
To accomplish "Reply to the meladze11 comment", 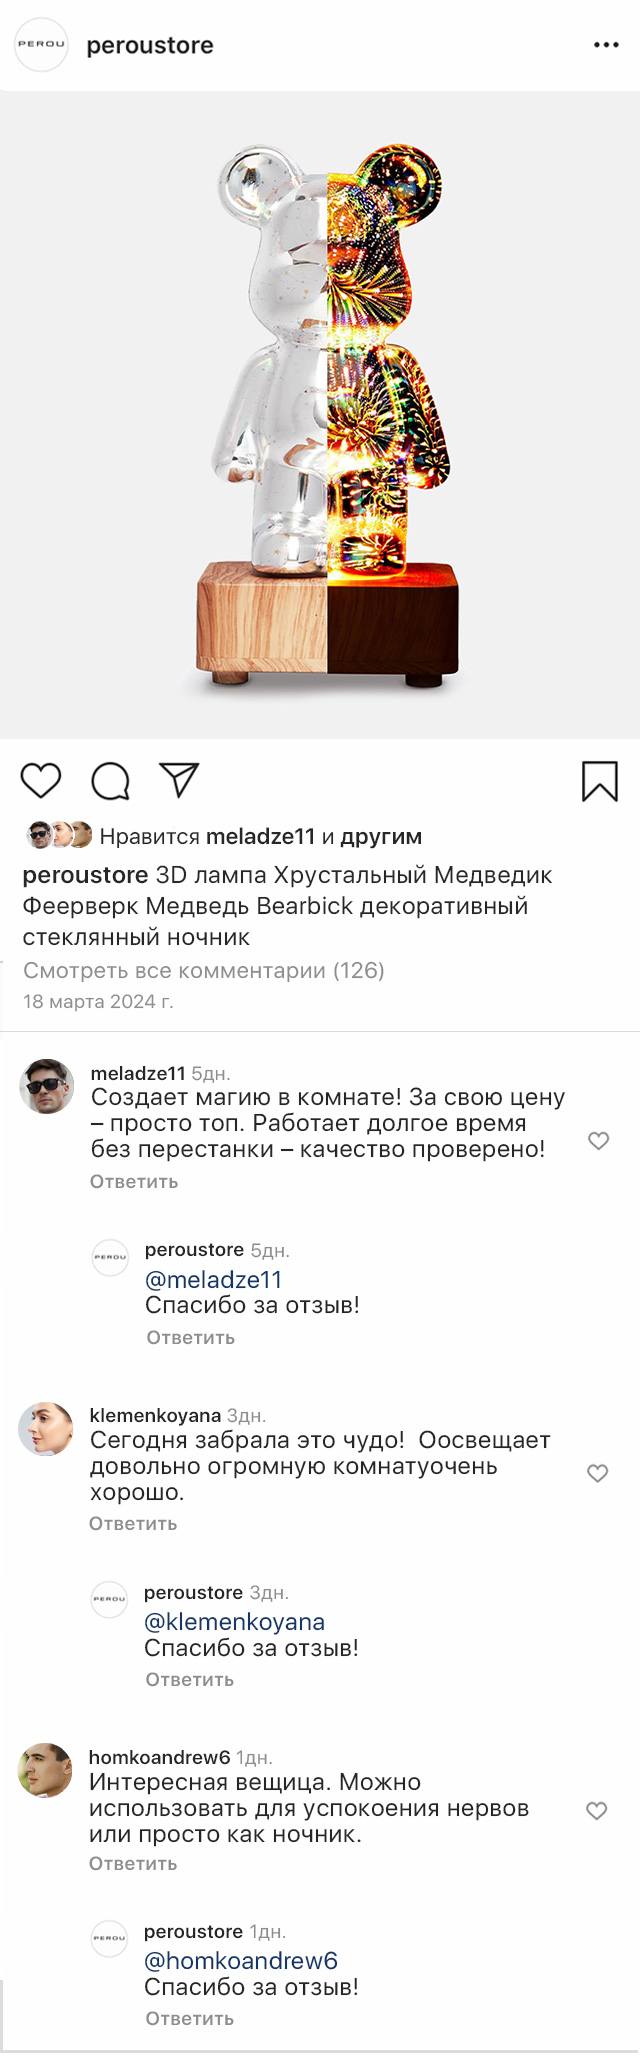I will [x=134, y=1181].
